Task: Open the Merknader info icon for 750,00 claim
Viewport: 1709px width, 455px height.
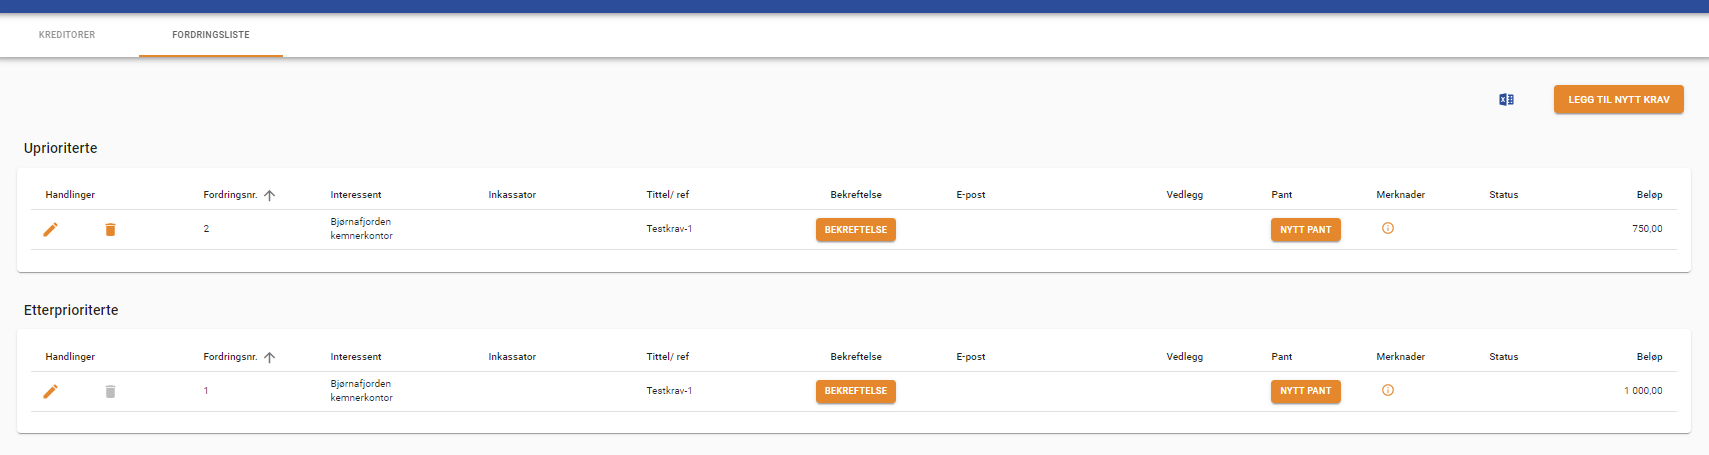Action: tap(1387, 229)
